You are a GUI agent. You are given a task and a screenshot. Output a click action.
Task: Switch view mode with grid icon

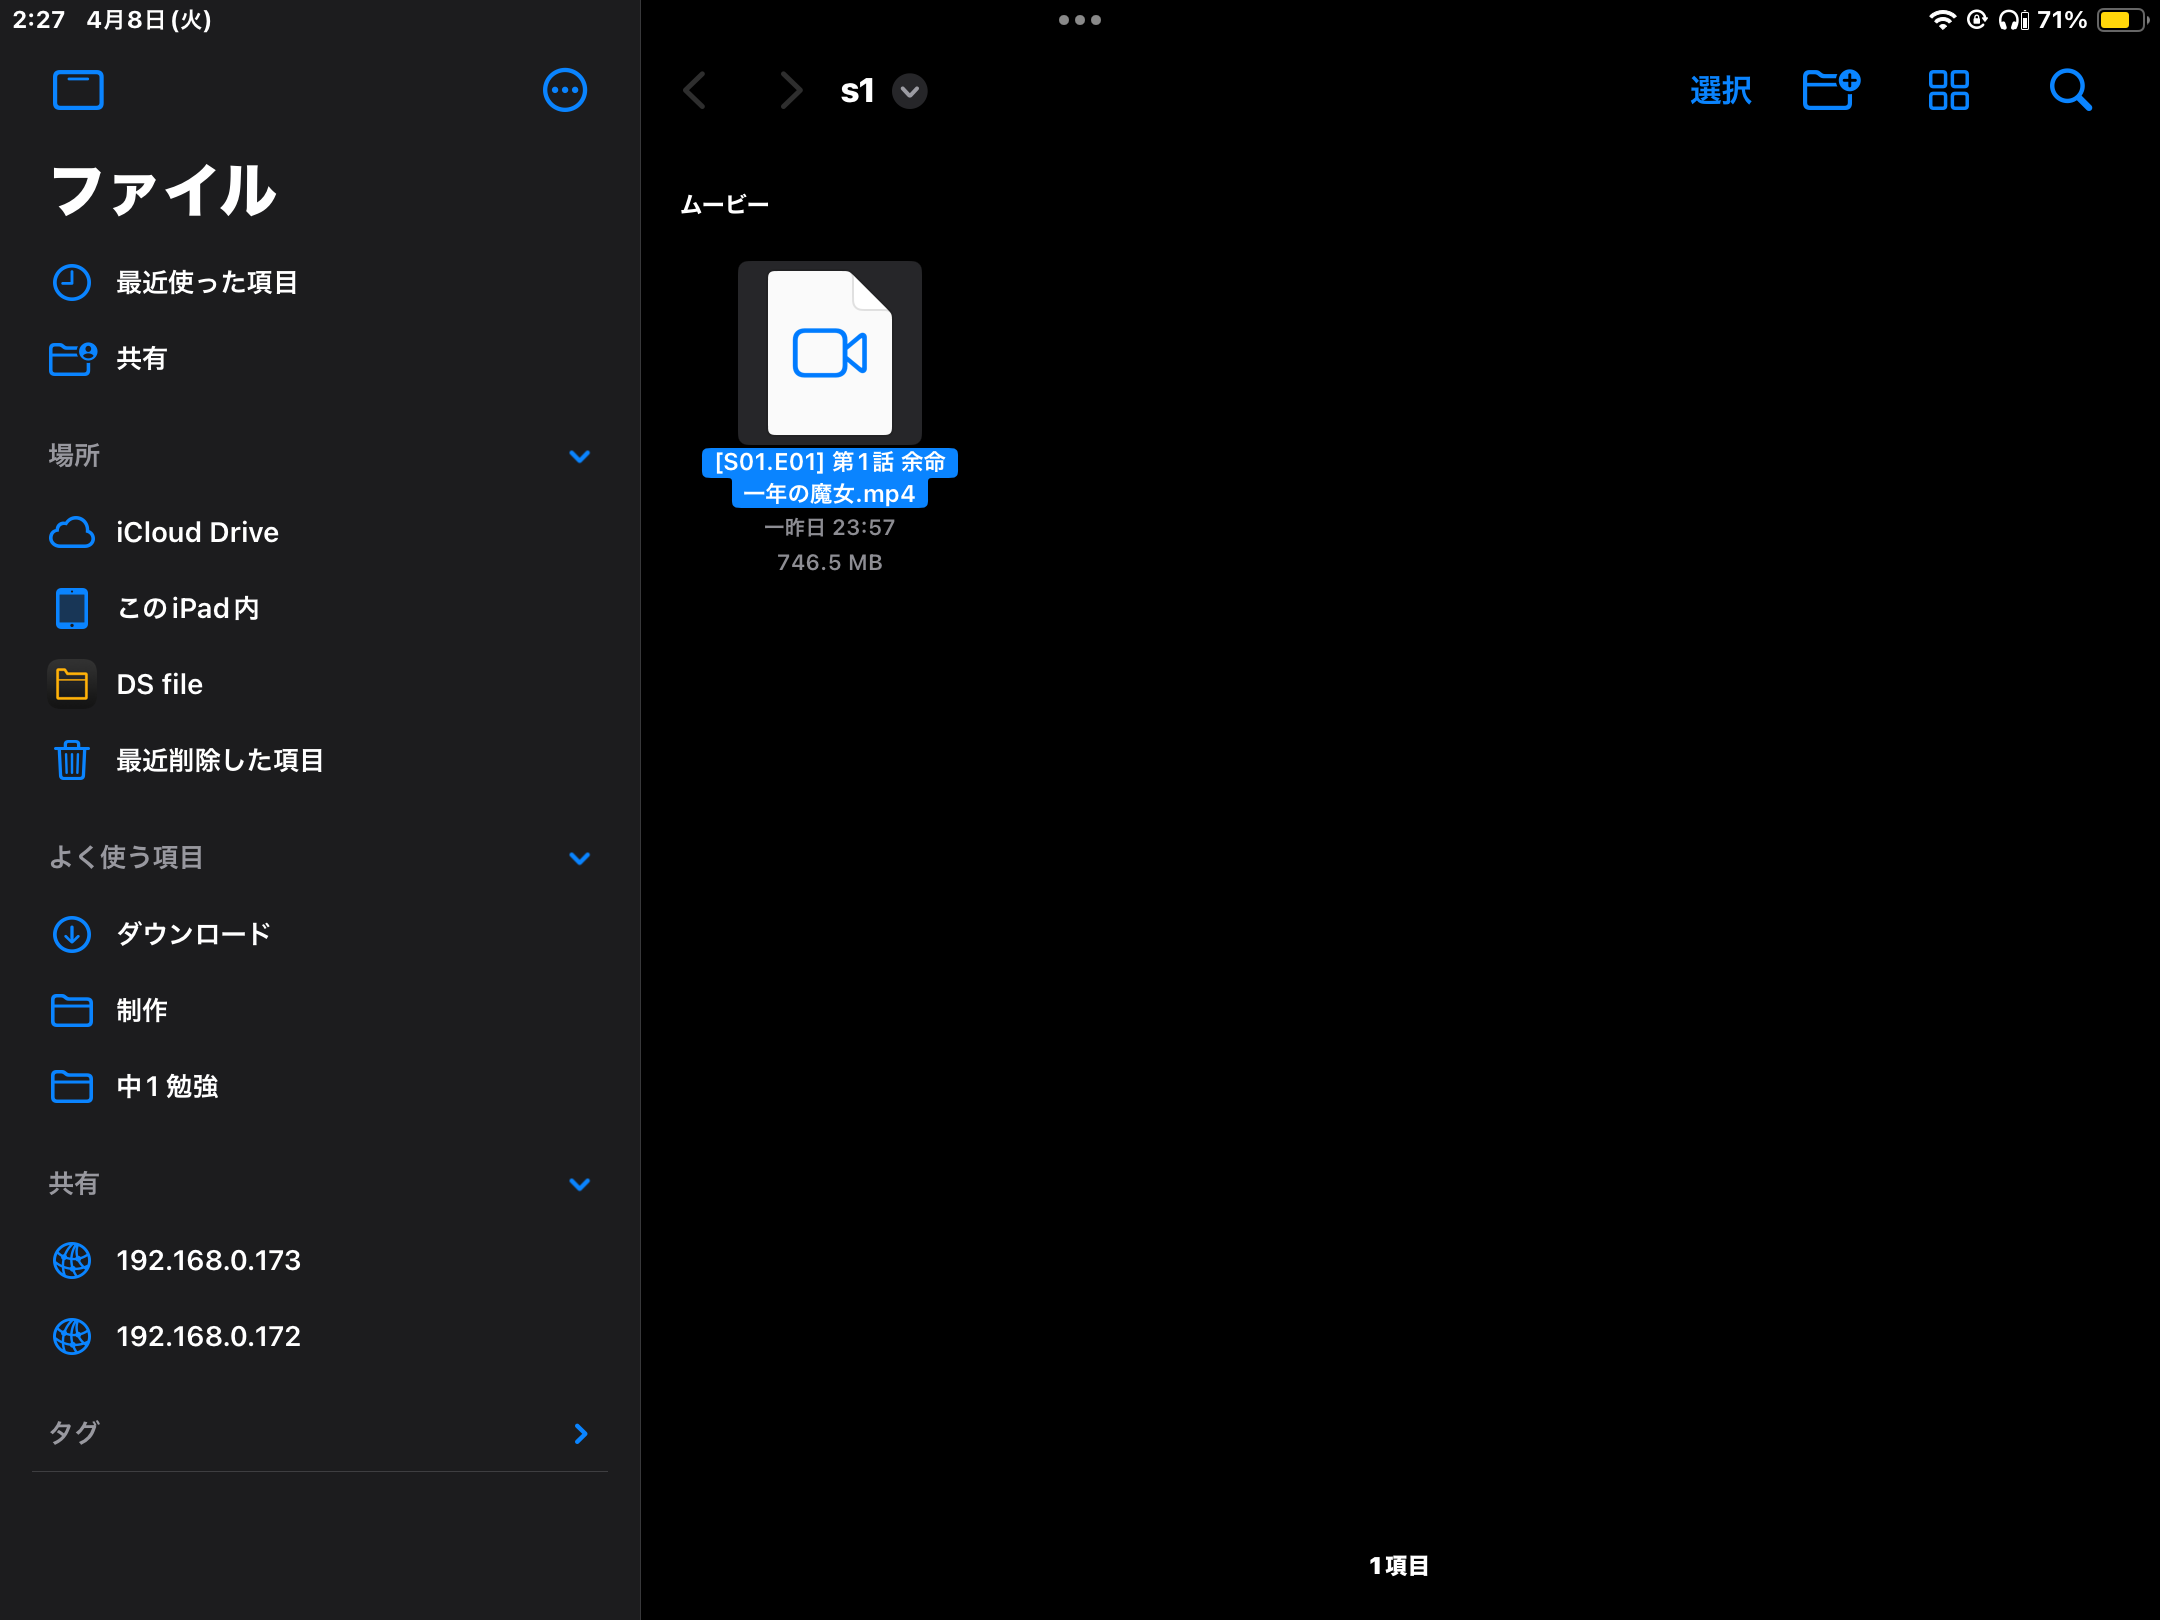pos(1948,90)
